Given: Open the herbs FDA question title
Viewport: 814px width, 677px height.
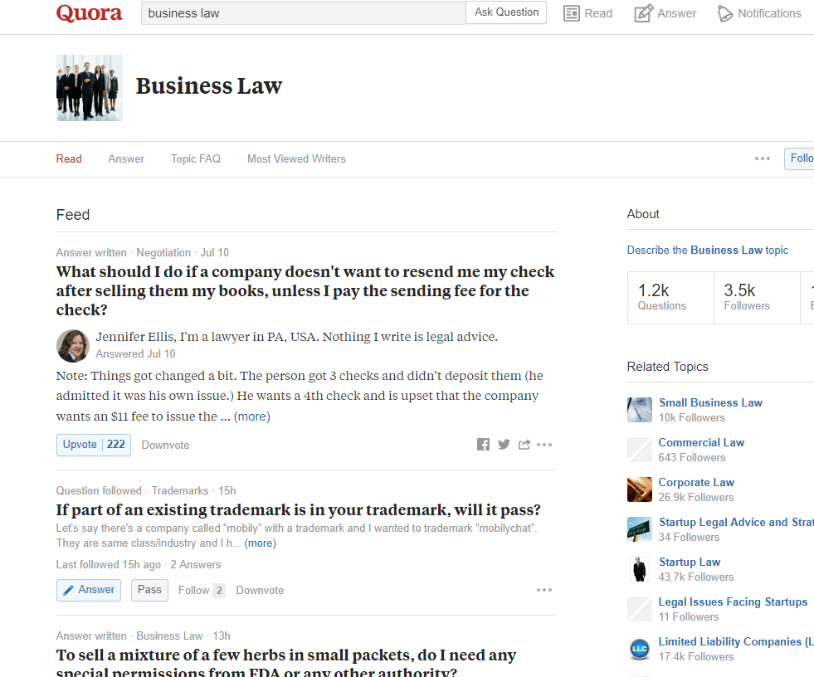Looking at the screenshot, I should pyautogui.click(x=286, y=662).
